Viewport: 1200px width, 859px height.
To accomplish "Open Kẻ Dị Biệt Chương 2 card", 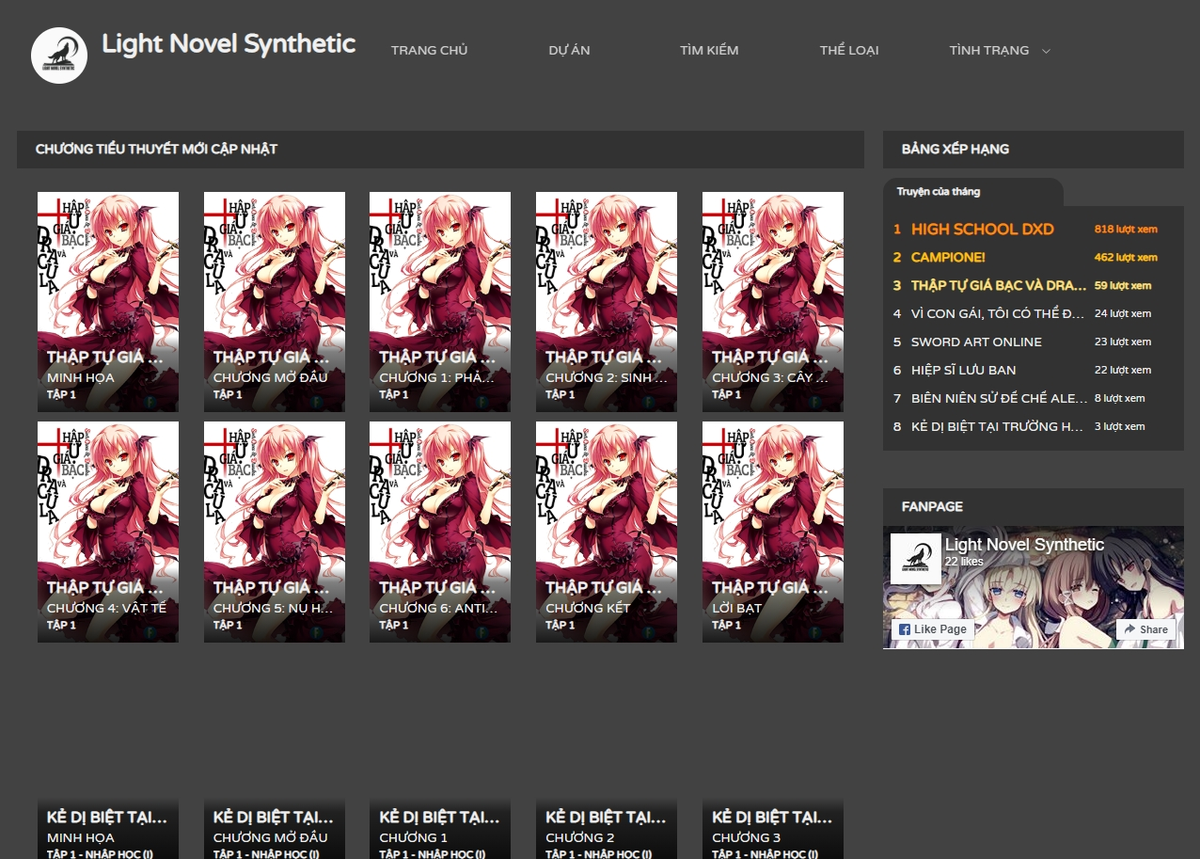I will tap(606, 829).
